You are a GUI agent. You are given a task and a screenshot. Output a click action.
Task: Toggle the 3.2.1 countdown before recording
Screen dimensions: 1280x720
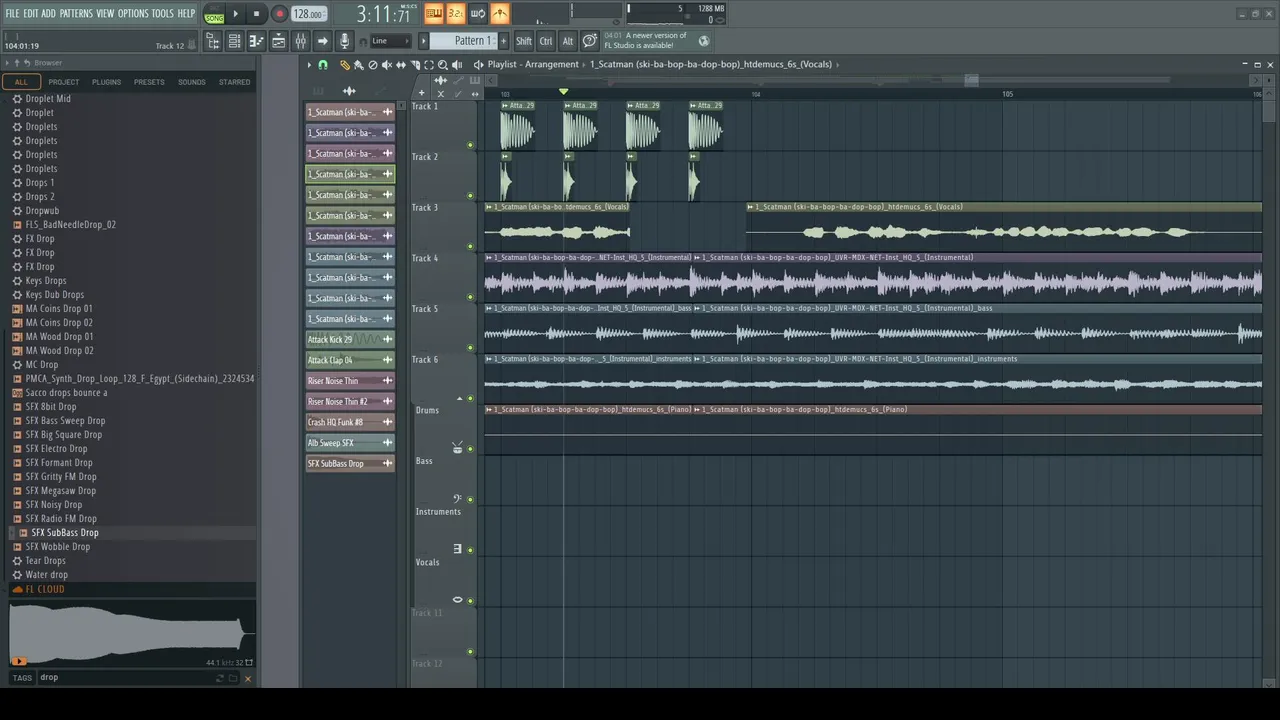456,13
